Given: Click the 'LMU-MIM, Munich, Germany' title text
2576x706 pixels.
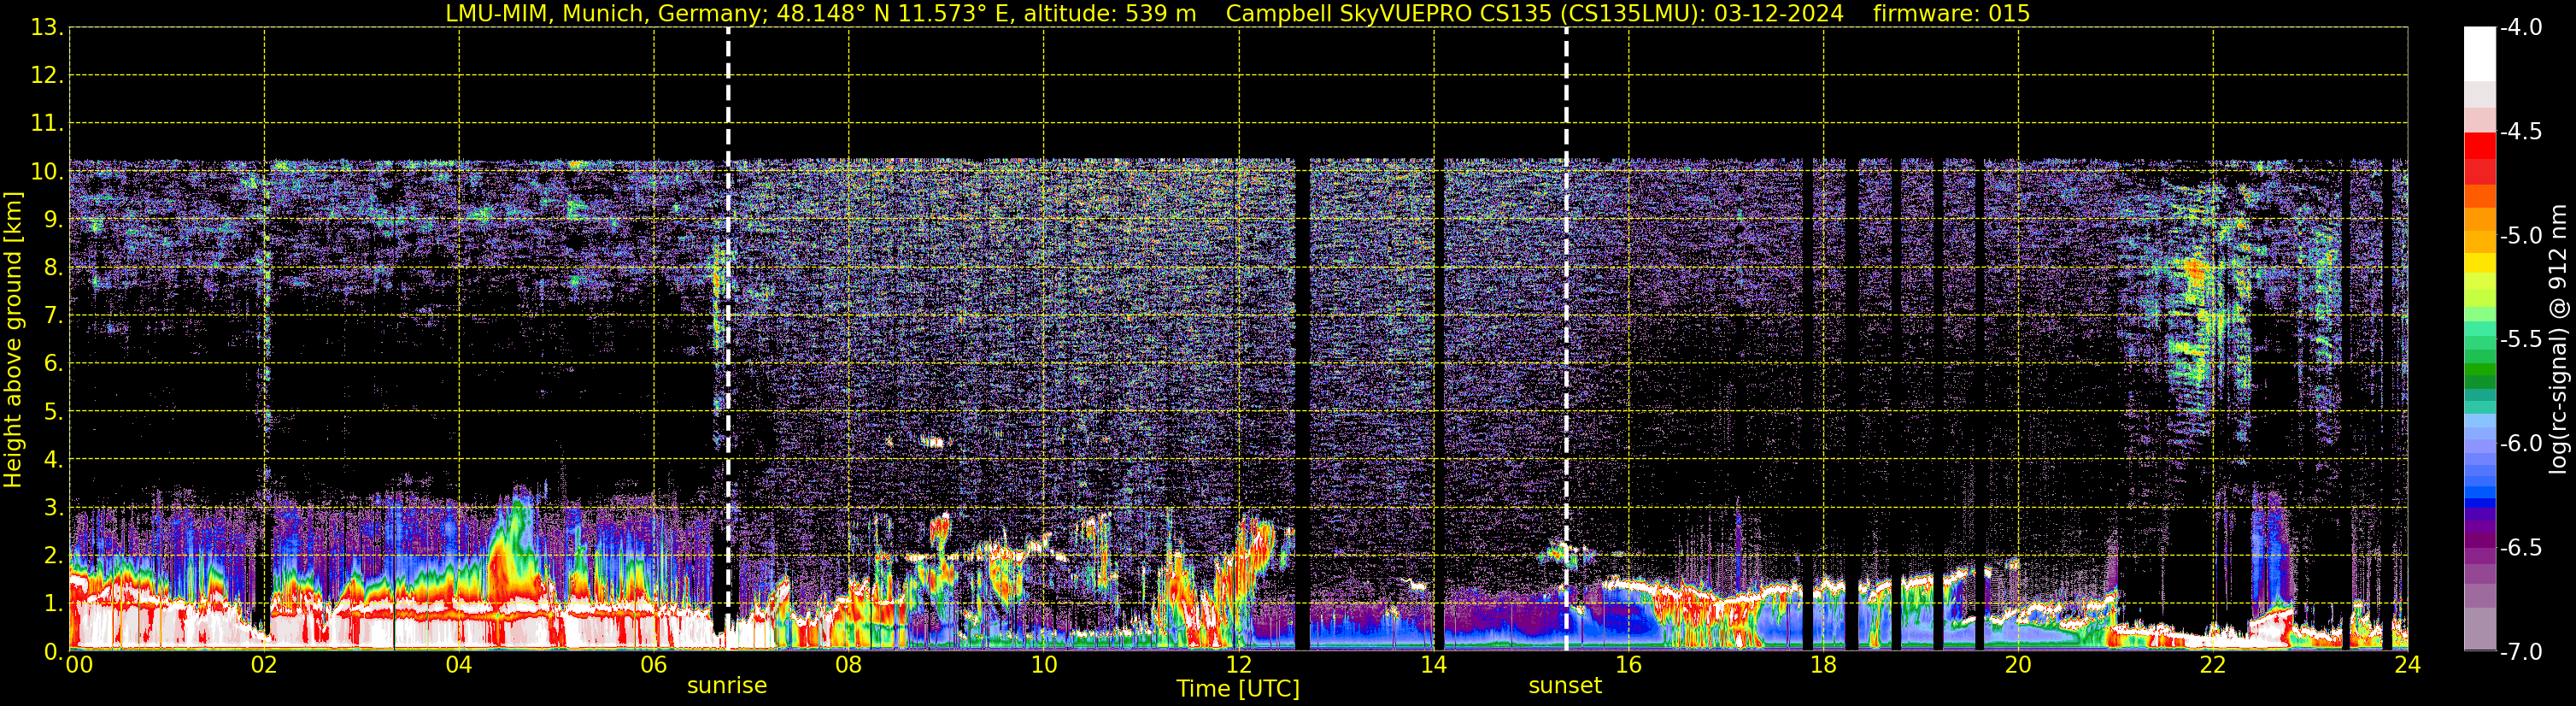Looking at the screenshot, I should (x=606, y=14).
